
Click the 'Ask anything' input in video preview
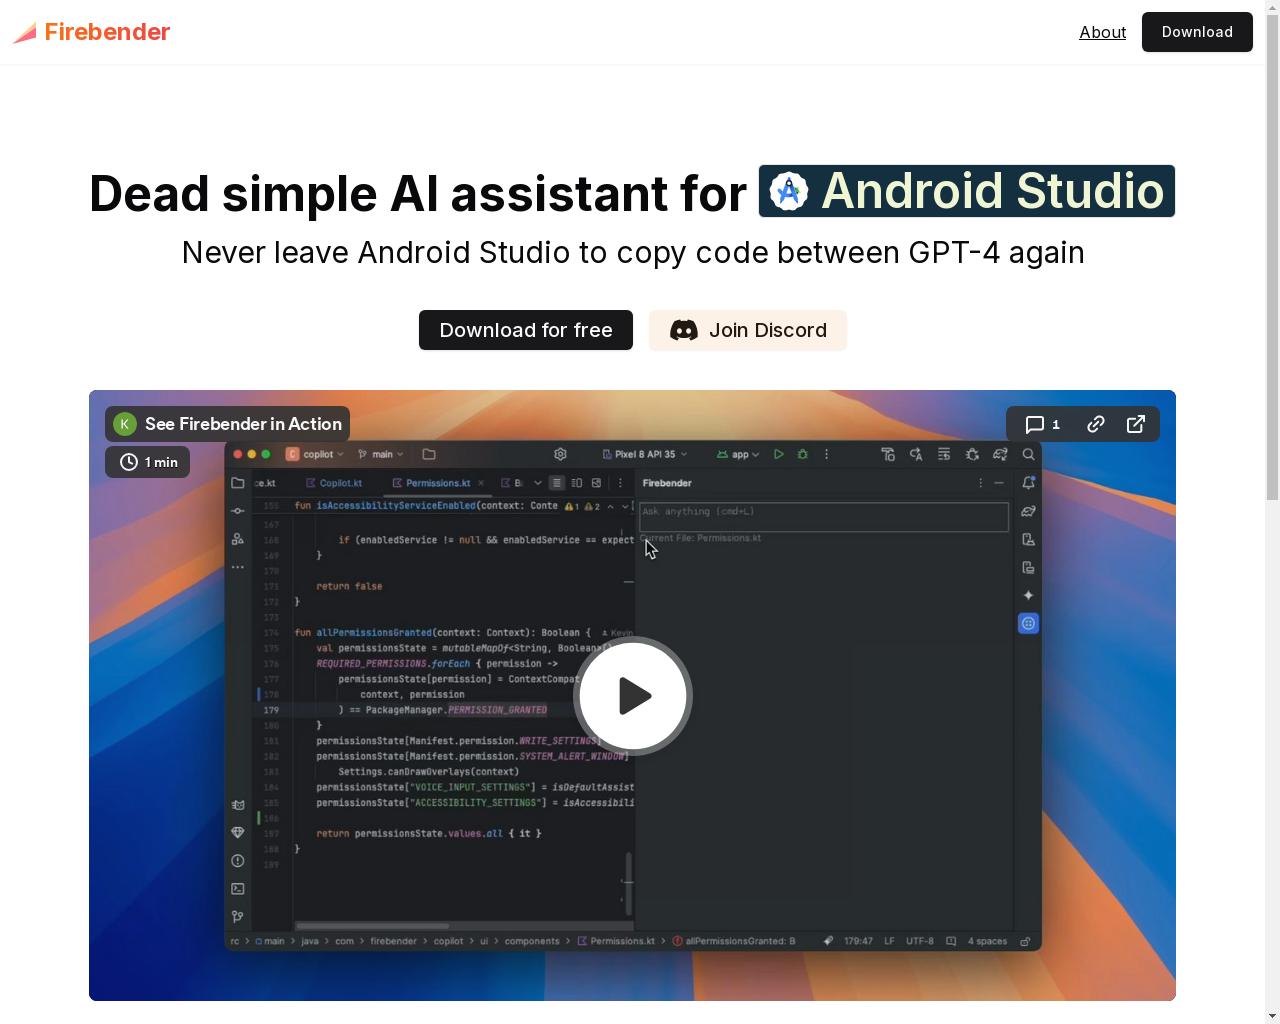coord(824,516)
